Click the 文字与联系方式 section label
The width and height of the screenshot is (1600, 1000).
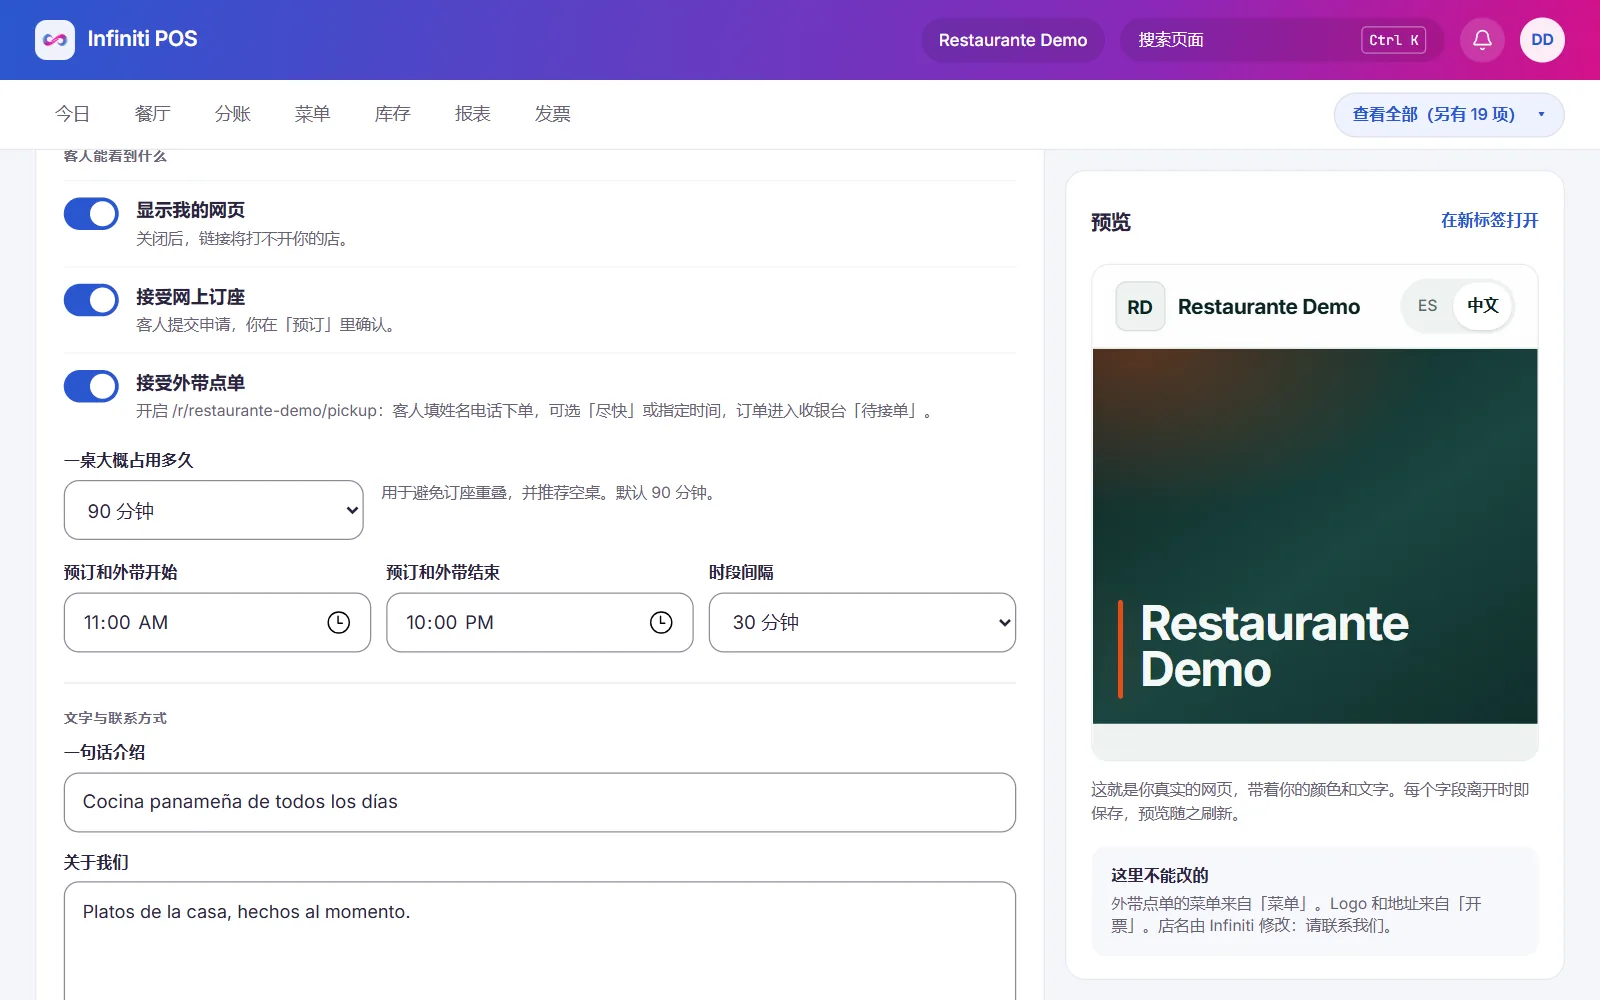115,718
